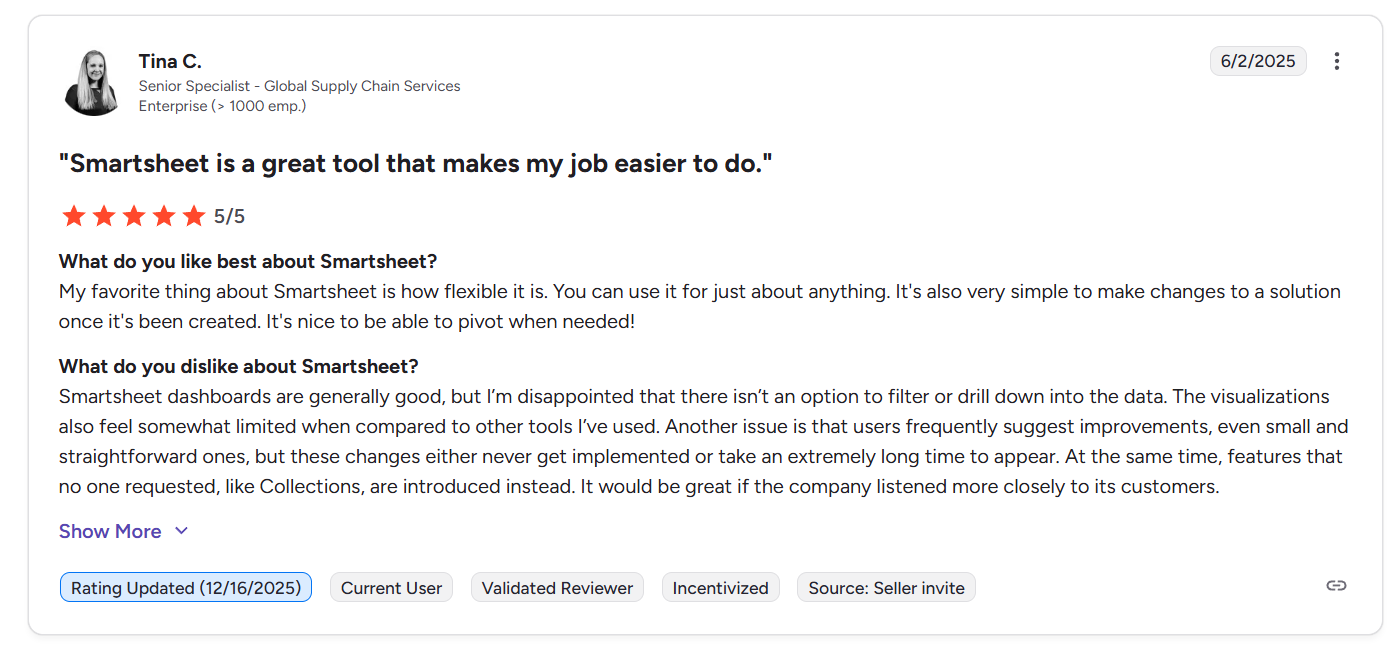Open Tina C.'s profile photo
Image resolution: width=1398 pixels, height=650 pixels.
92,83
